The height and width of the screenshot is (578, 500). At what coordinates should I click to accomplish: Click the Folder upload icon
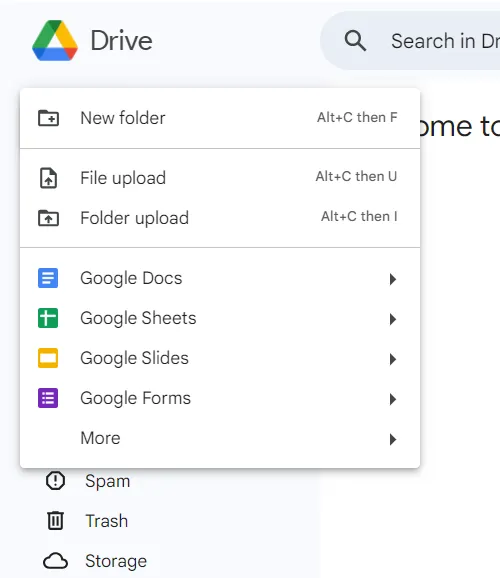48,218
